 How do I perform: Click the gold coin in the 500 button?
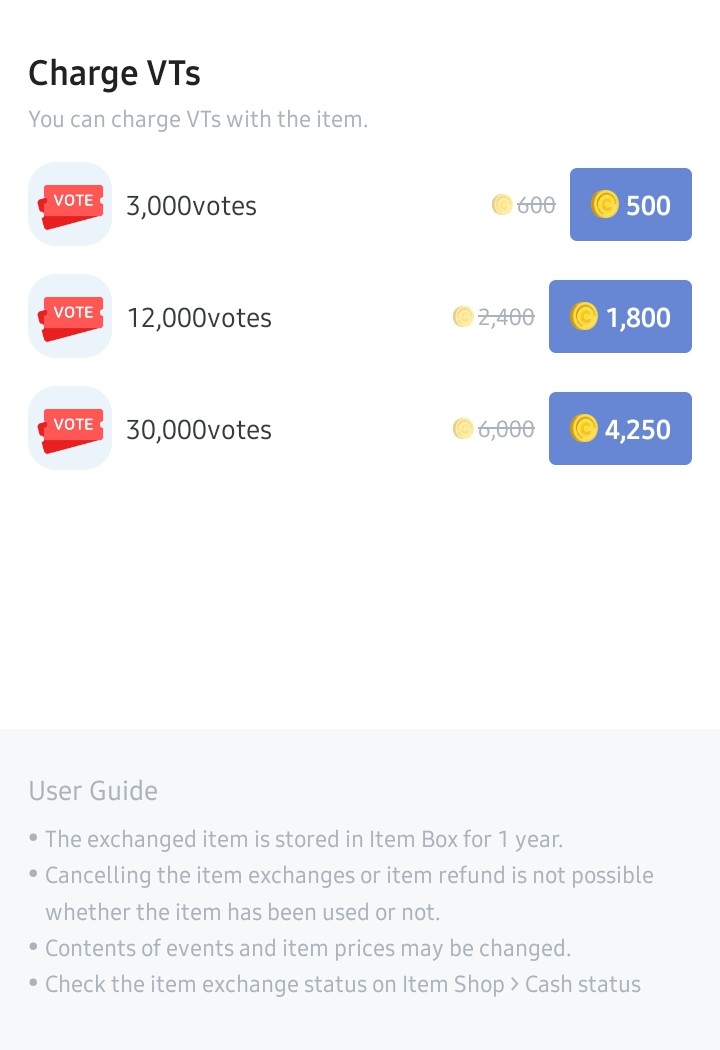[x=605, y=205]
